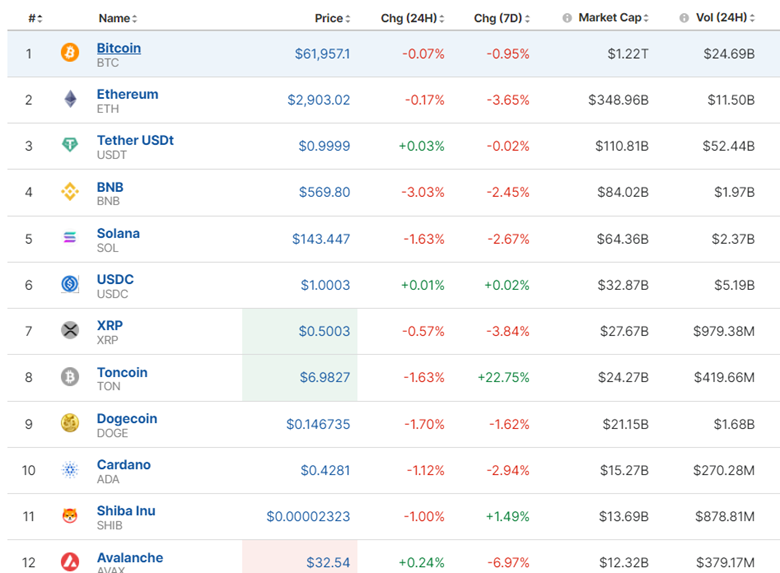Click Ethereum price $2,903.02

319,100
